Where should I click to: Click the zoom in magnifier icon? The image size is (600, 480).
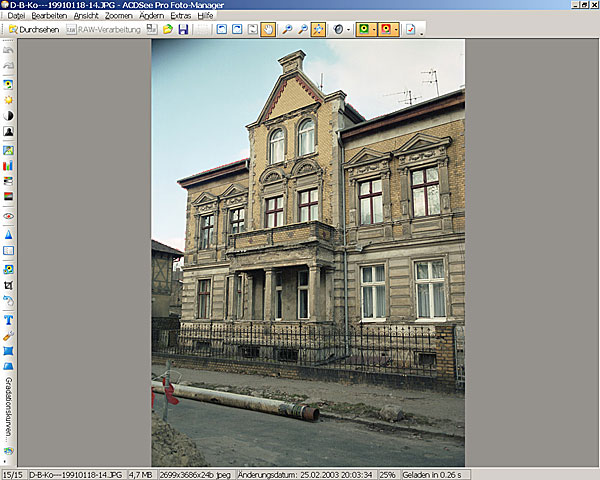286,30
